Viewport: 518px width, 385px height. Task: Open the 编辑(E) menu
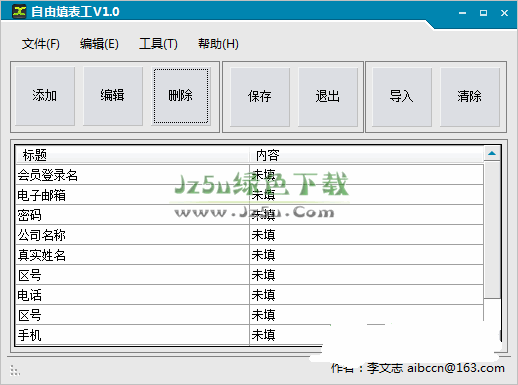click(x=99, y=44)
